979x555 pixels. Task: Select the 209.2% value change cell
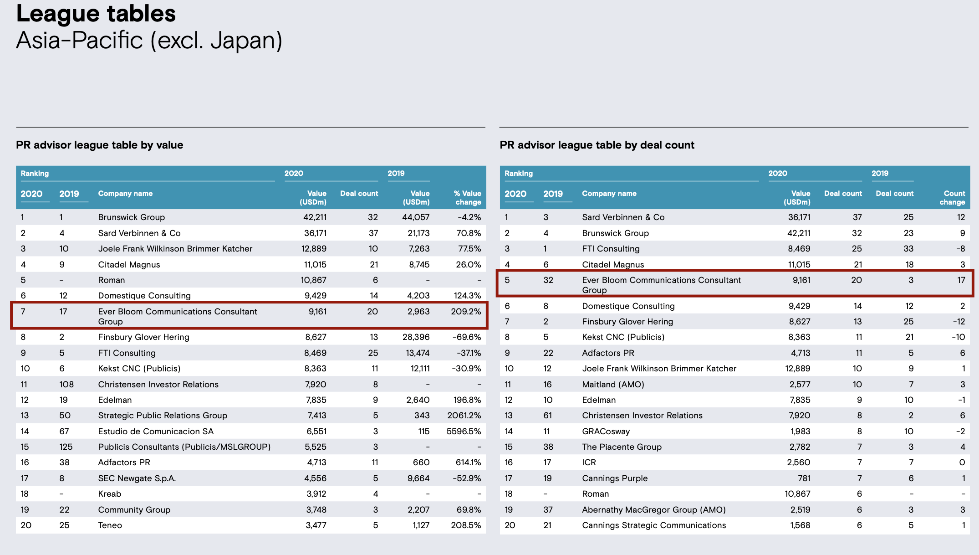click(466, 312)
